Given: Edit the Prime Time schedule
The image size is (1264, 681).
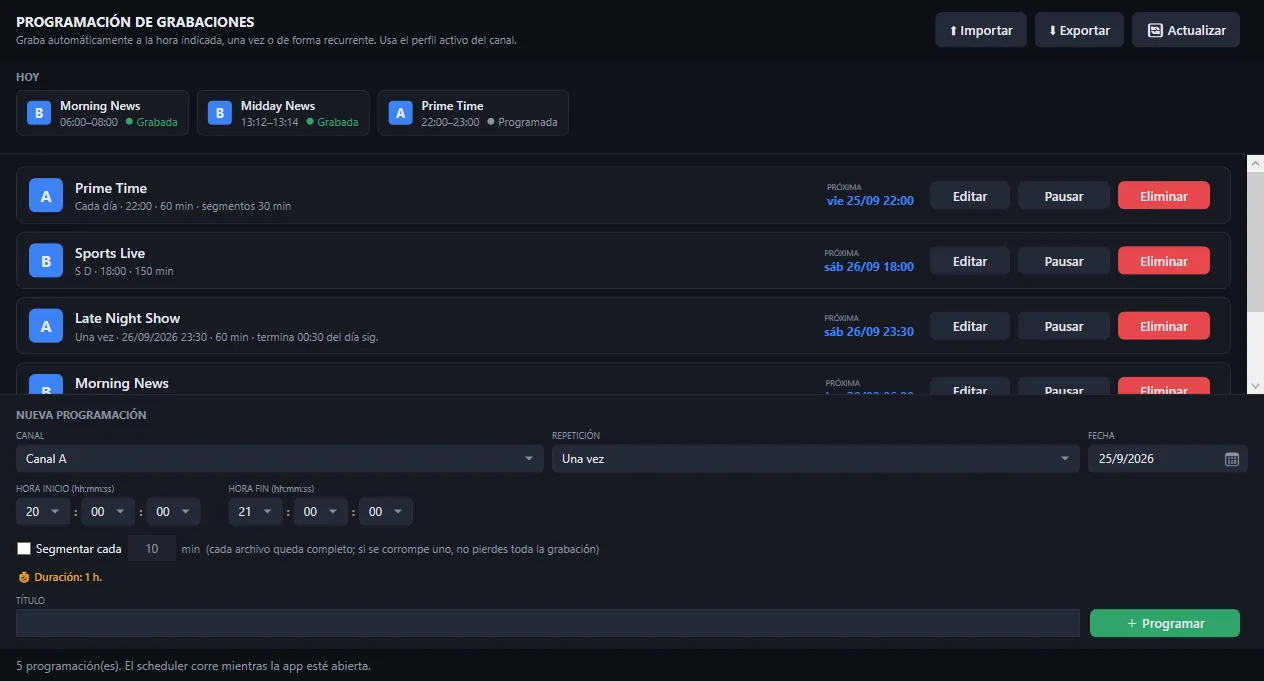Looking at the screenshot, I should tap(970, 196).
